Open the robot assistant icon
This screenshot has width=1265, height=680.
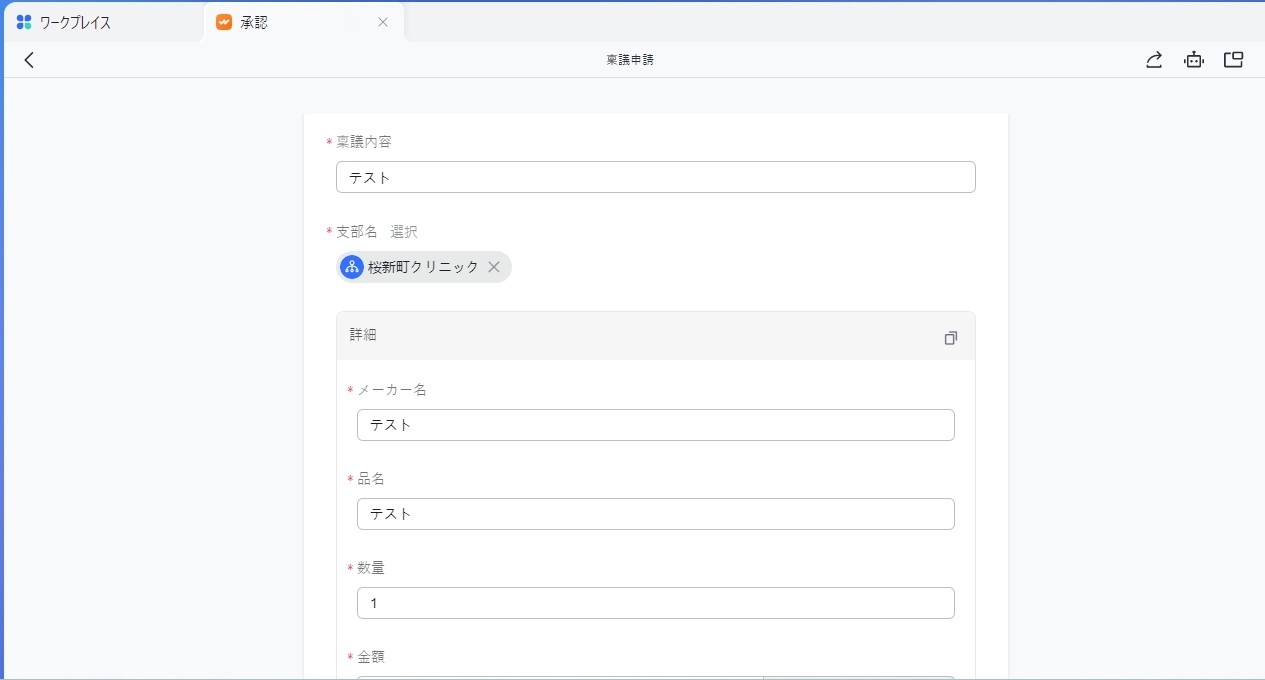[1194, 60]
